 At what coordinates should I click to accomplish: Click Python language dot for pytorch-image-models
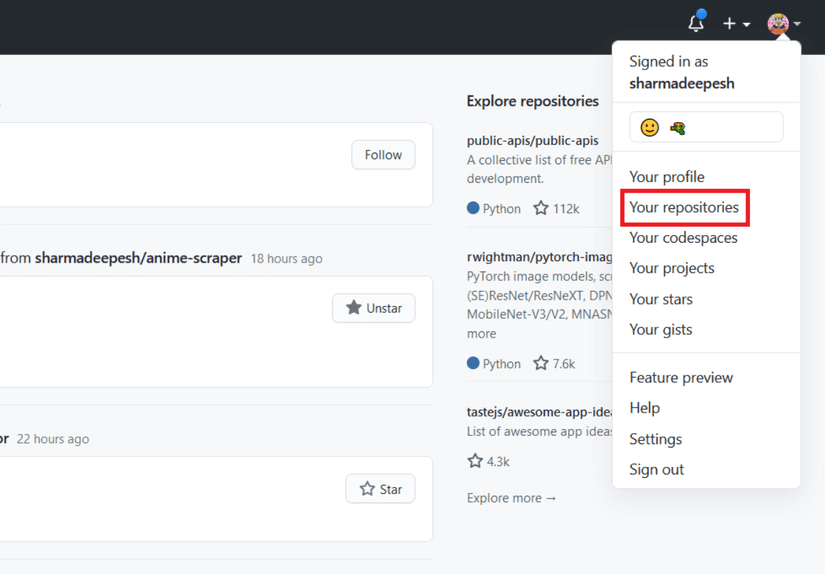point(473,362)
